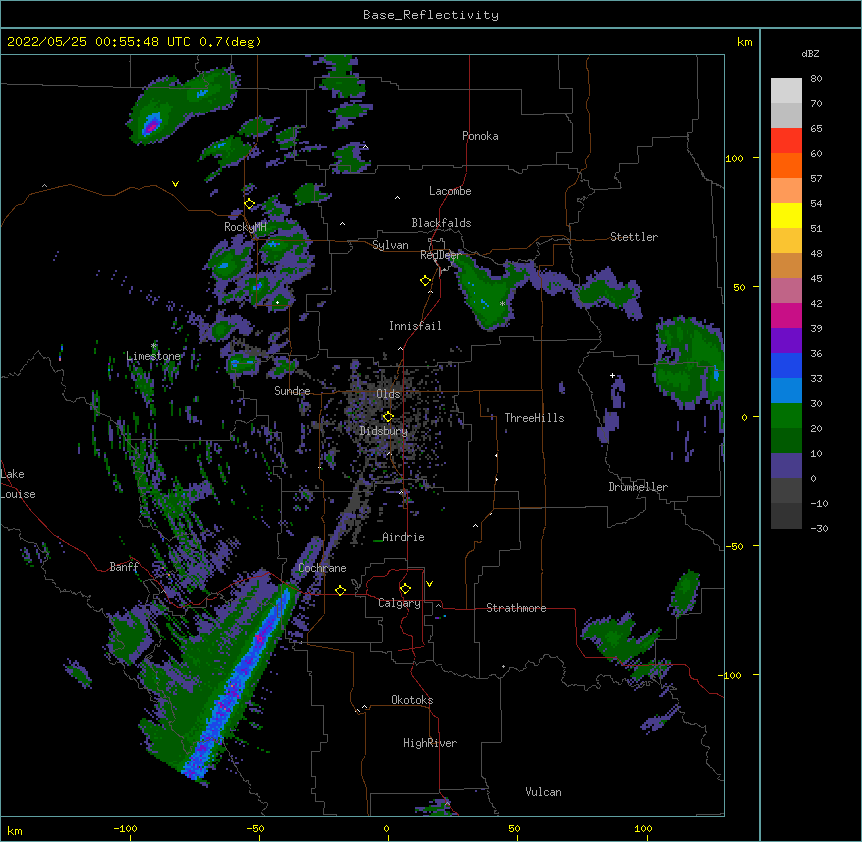The image size is (862, 842).
Task: Pick the purple 36–39 dBZ legend swatch
Action: tap(786, 341)
